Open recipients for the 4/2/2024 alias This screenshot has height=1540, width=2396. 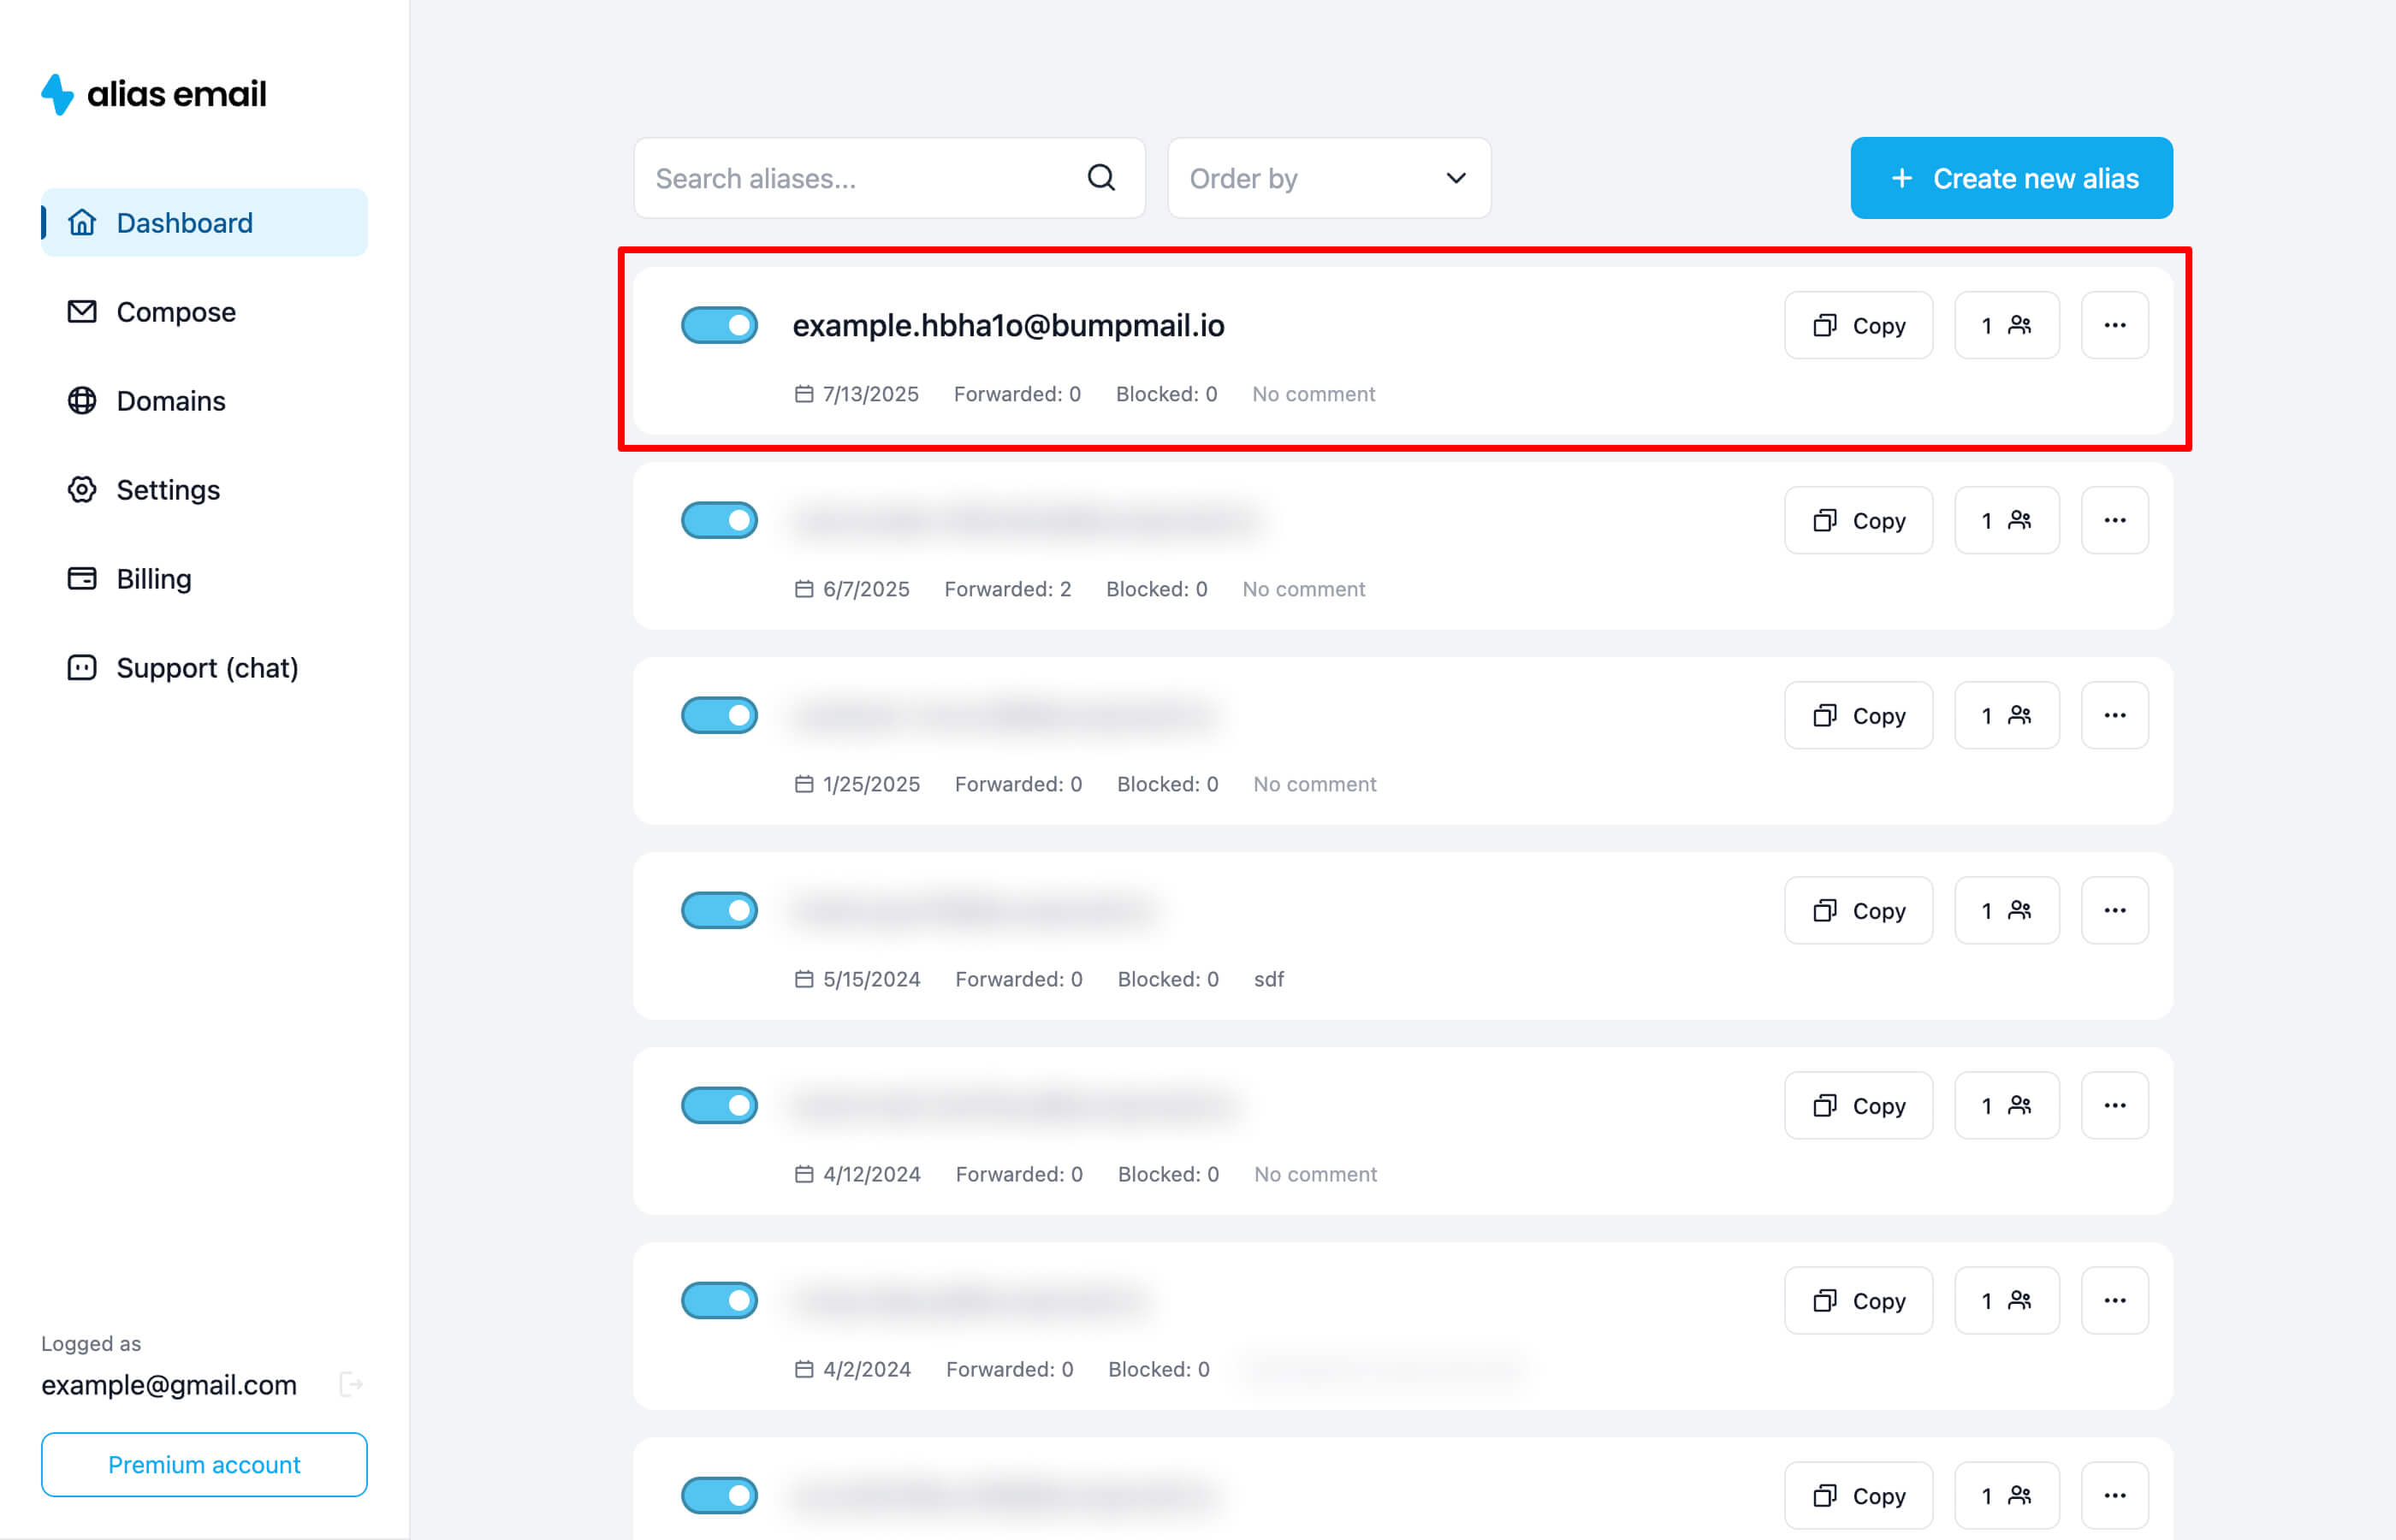(x=2006, y=1300)
